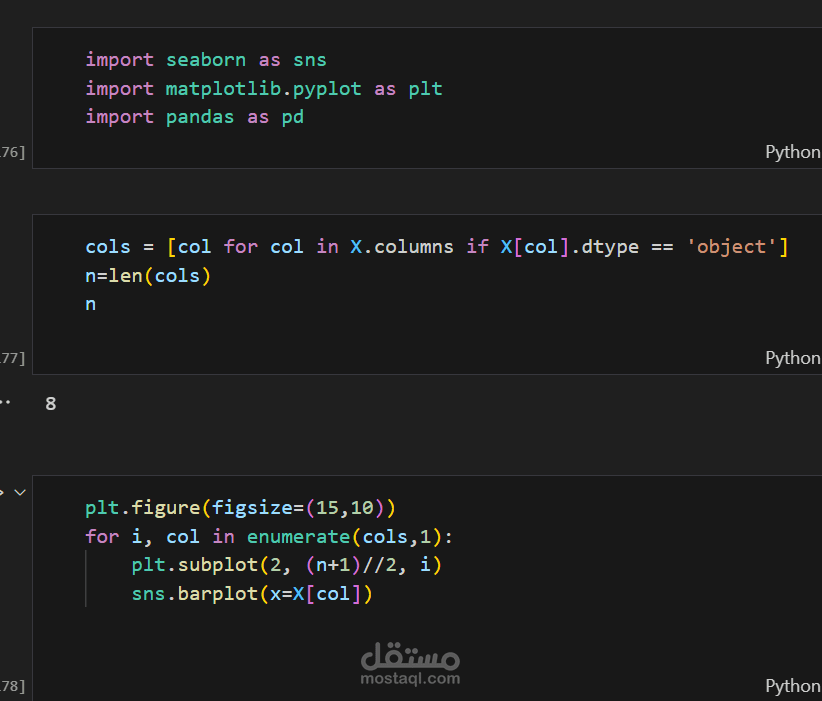Image resolution: width=822 pixels, height=701 pixels.
Task: Click execution count 78 of plotting cell
Action: [12, 686]
